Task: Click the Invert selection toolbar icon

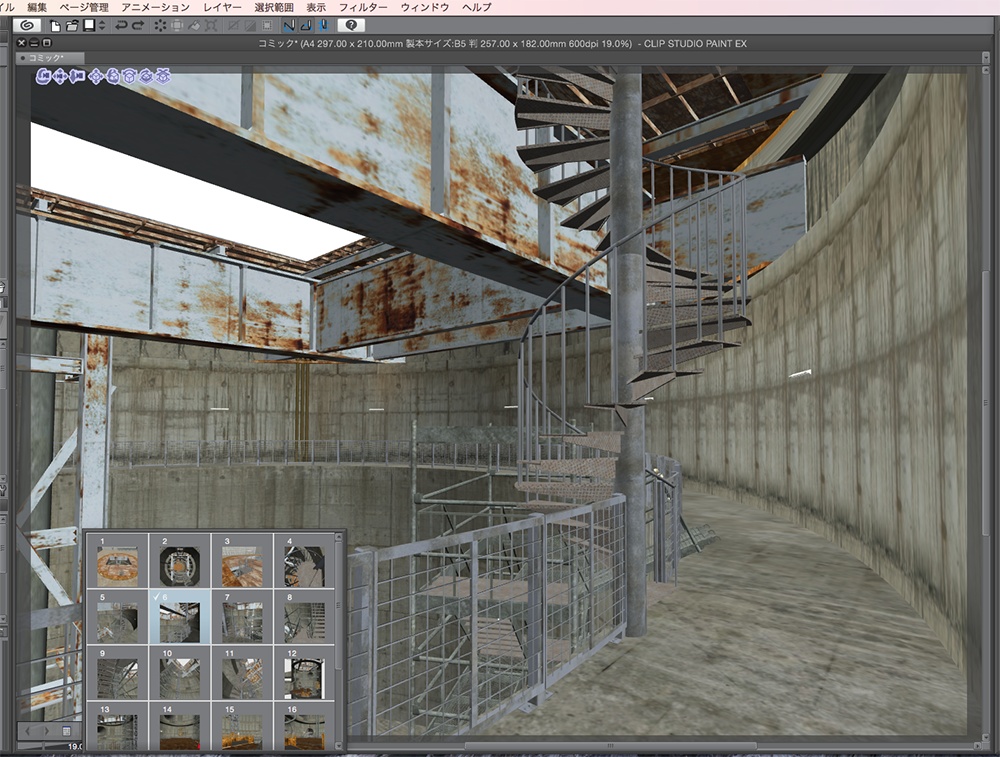Action: tap(251, 26)
